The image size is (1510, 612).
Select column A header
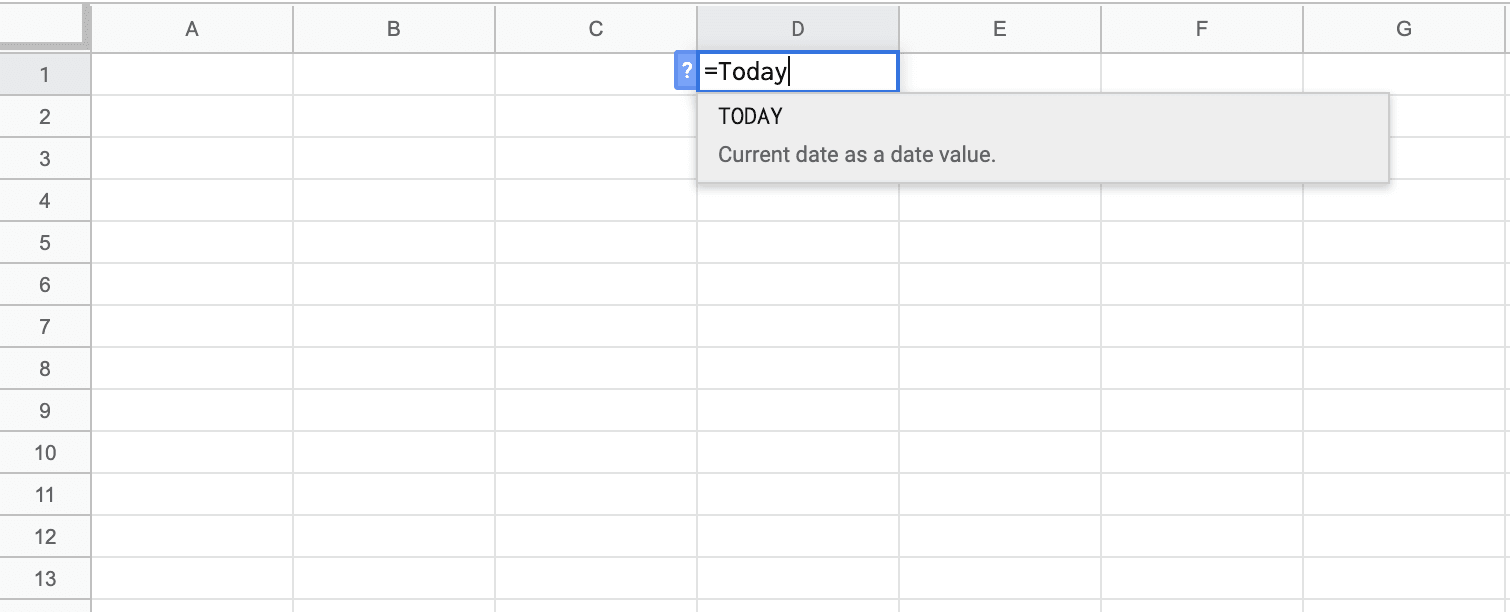tap(192, 29)
